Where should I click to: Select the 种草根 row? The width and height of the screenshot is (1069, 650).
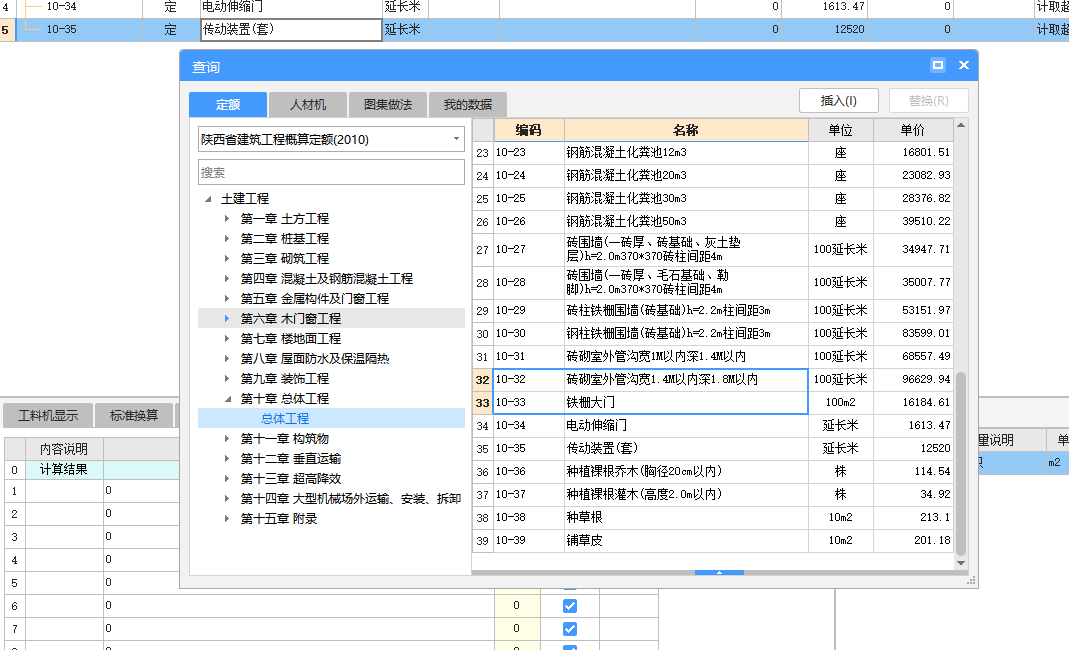pos(712,518)
